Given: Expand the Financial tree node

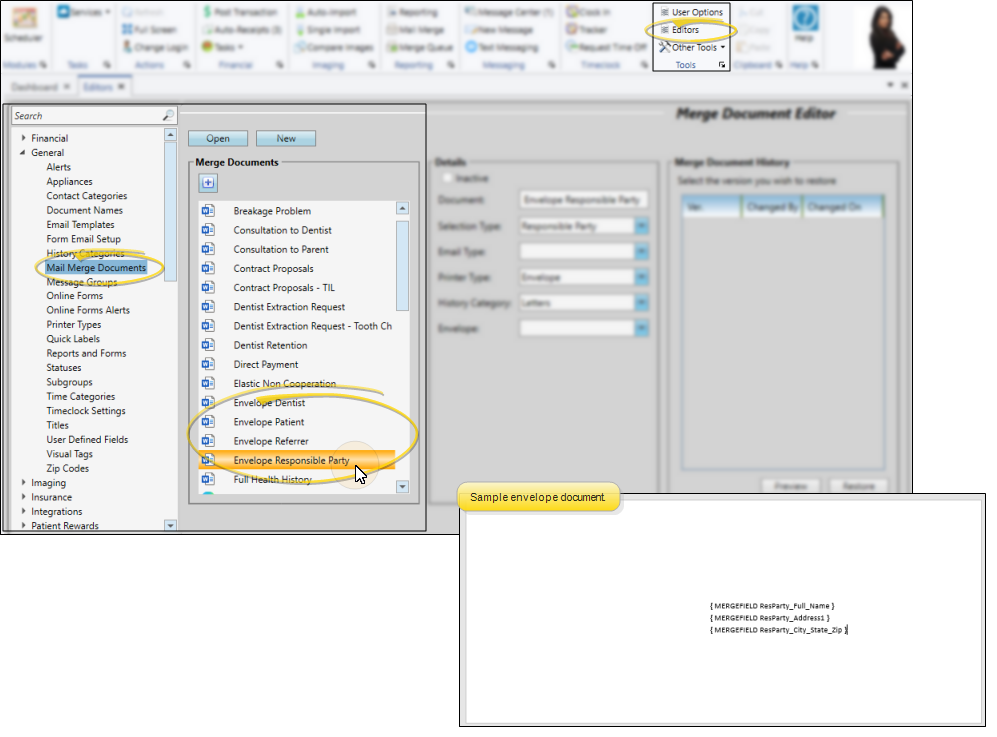Looking at the screenshot, I should pyautogui.click(x=23, y=138).
